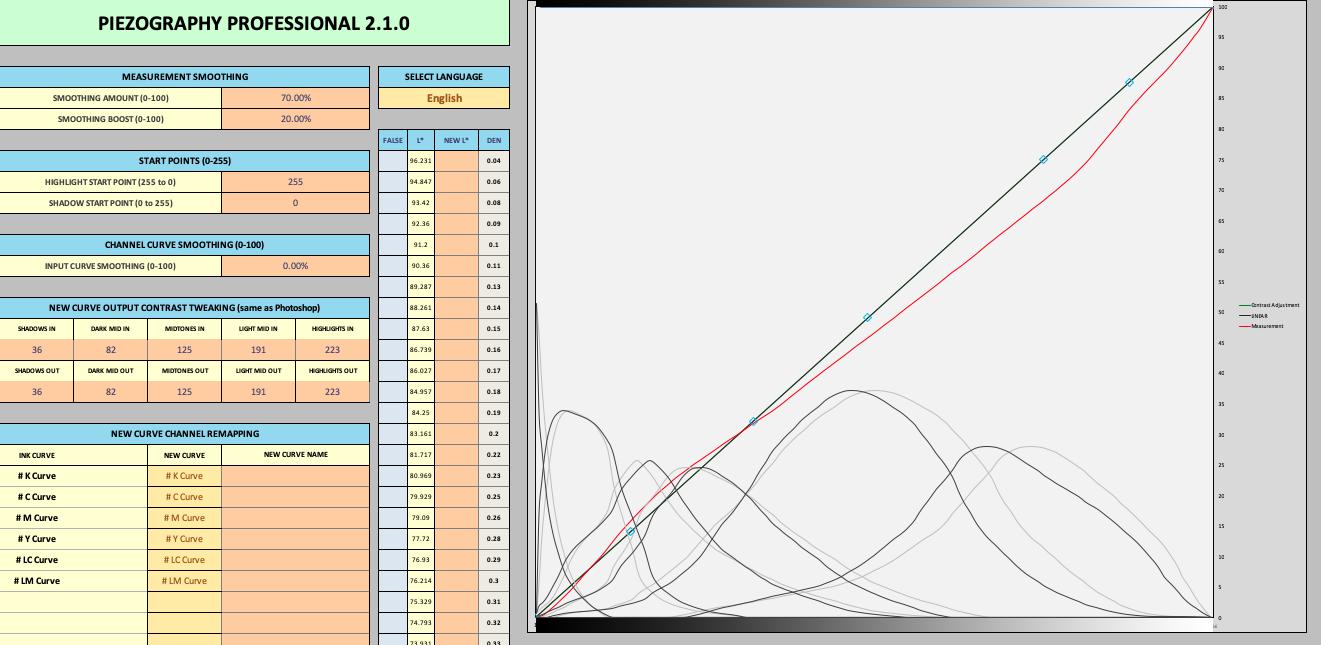Click the DEN column header
The height and width of the screenshot is (645, 1321).
[x=494, y=140]
